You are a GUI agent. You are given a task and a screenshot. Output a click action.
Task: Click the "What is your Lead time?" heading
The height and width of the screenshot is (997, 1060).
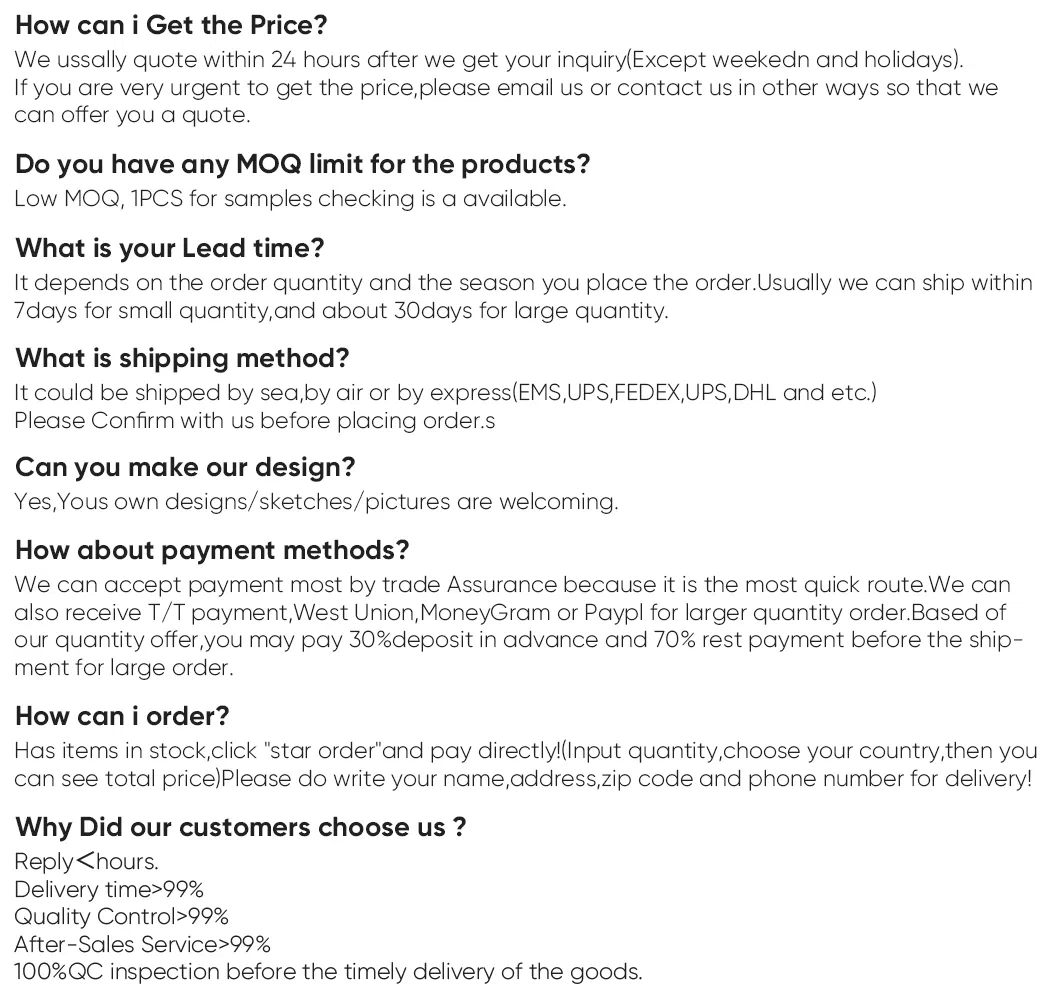(x=170, y=248)
